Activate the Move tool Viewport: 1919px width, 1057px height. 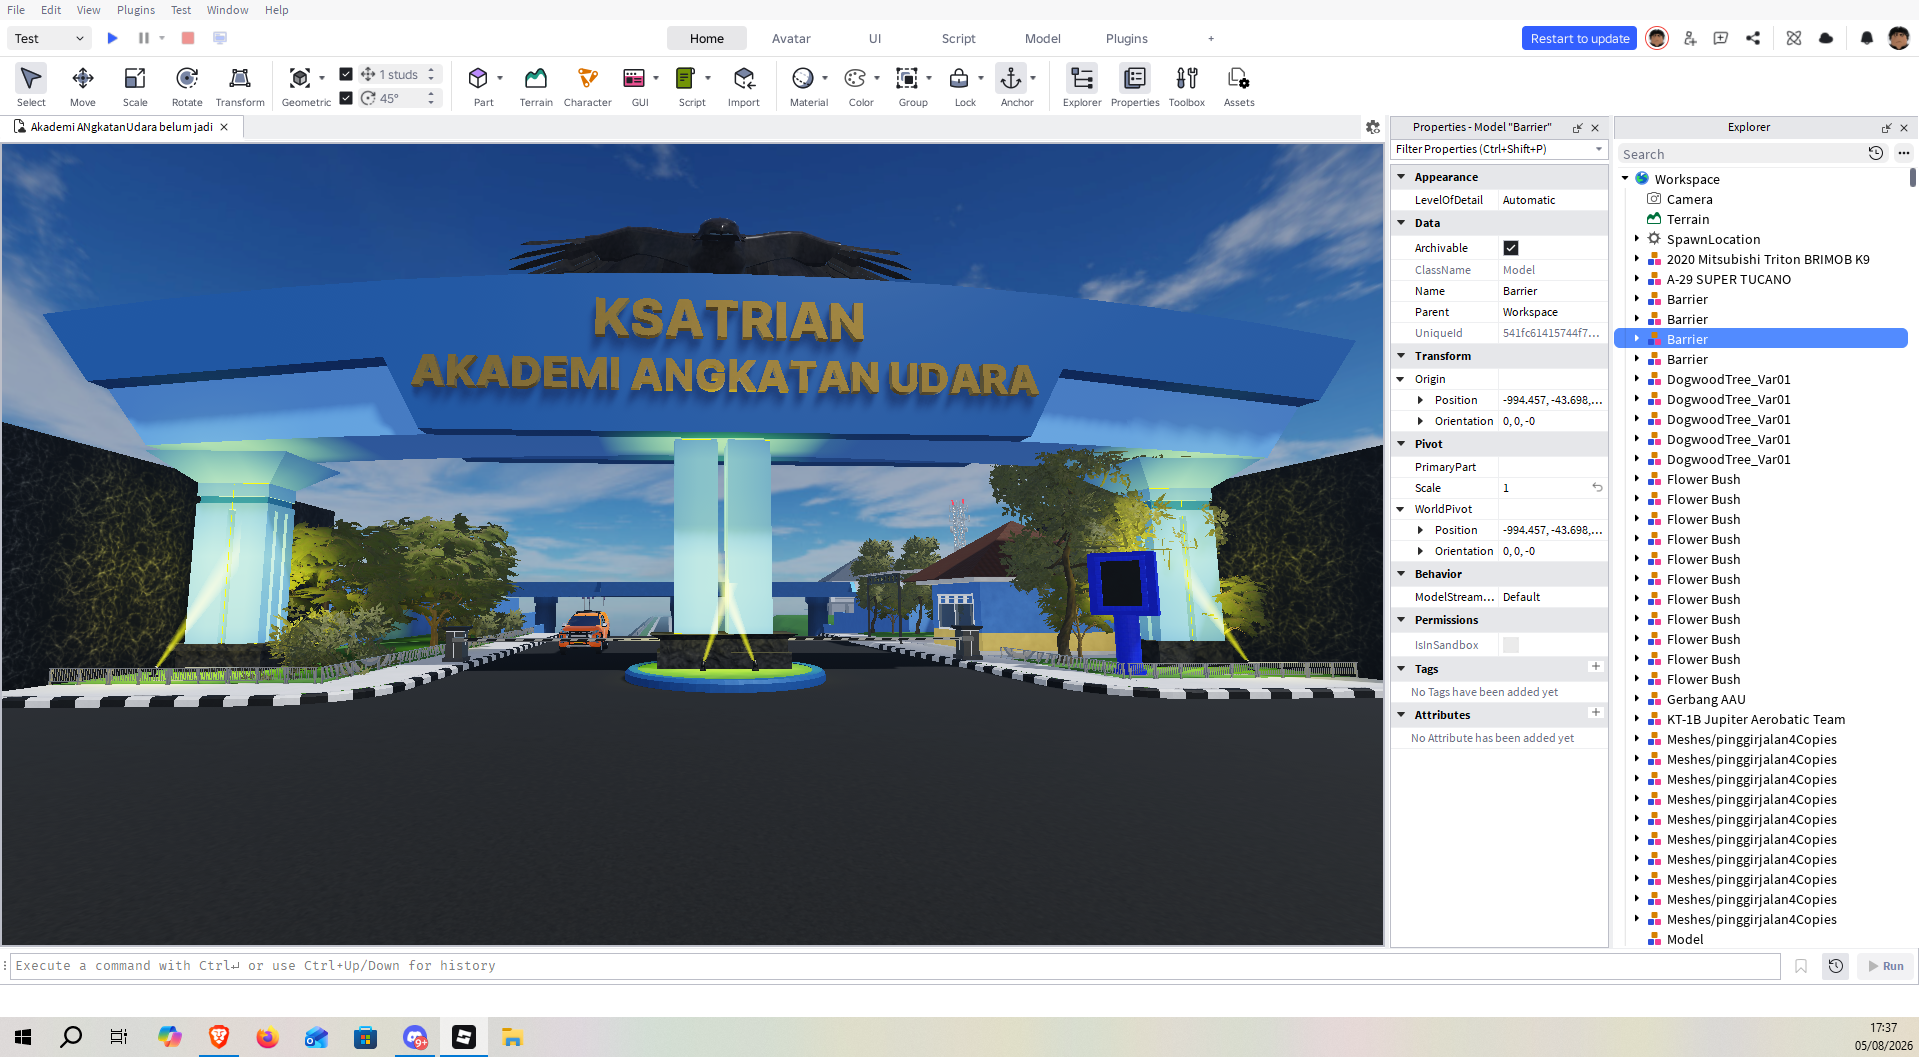coord(83,86)
